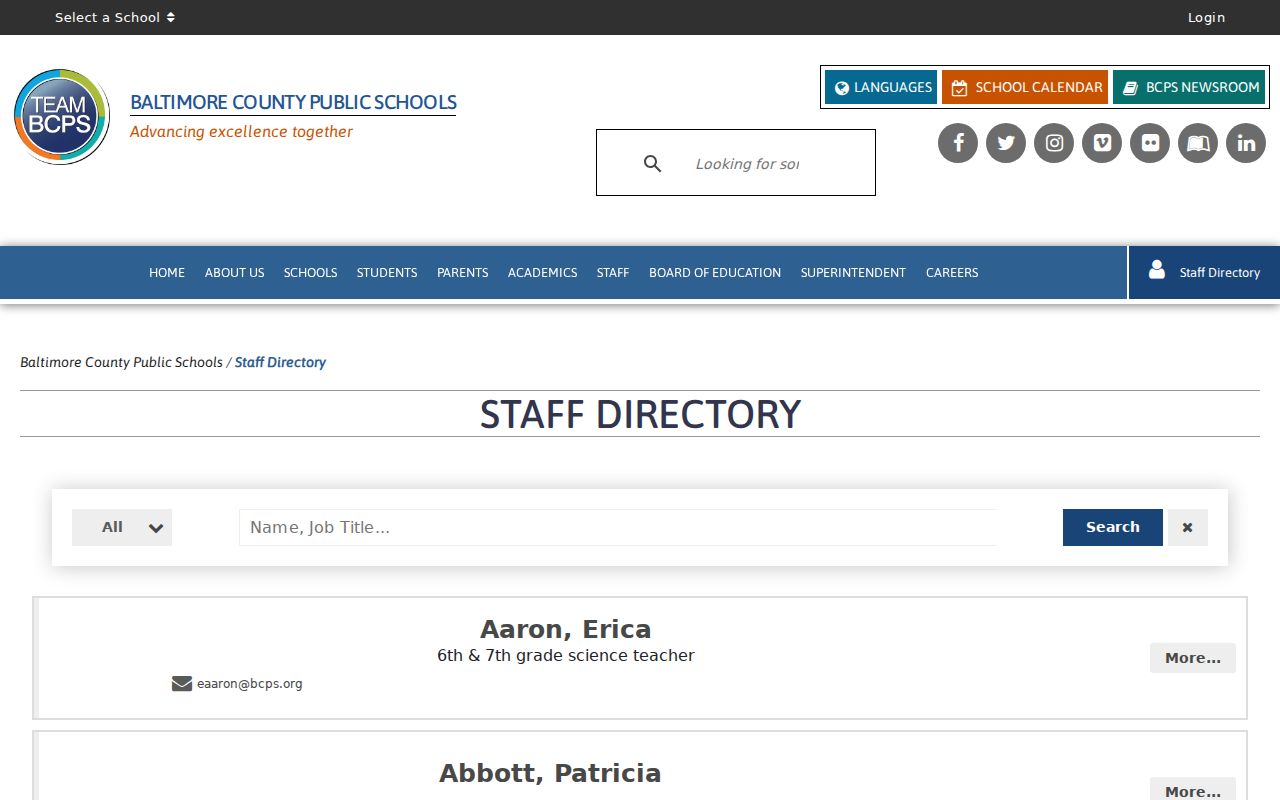Viewport: 1280px width, 800px height.
Task: Open the About Us menu
Action: [x=235, y=272]
